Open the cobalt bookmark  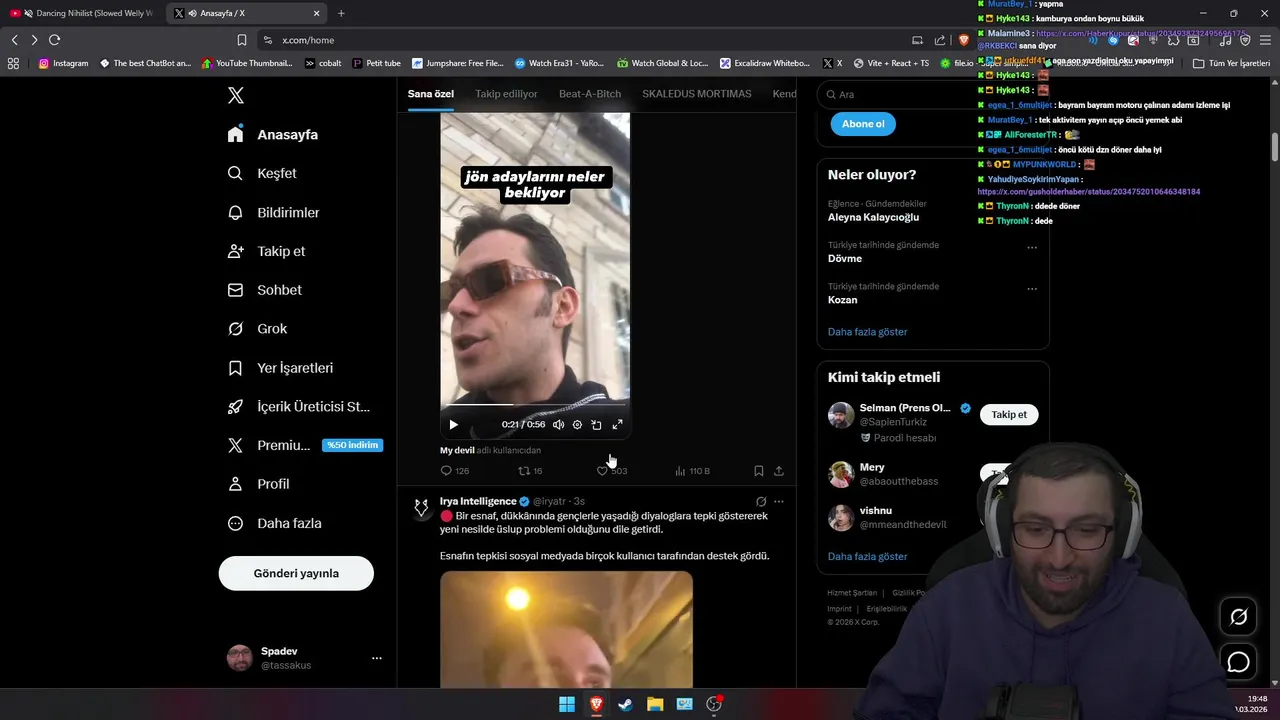point(323,63)
